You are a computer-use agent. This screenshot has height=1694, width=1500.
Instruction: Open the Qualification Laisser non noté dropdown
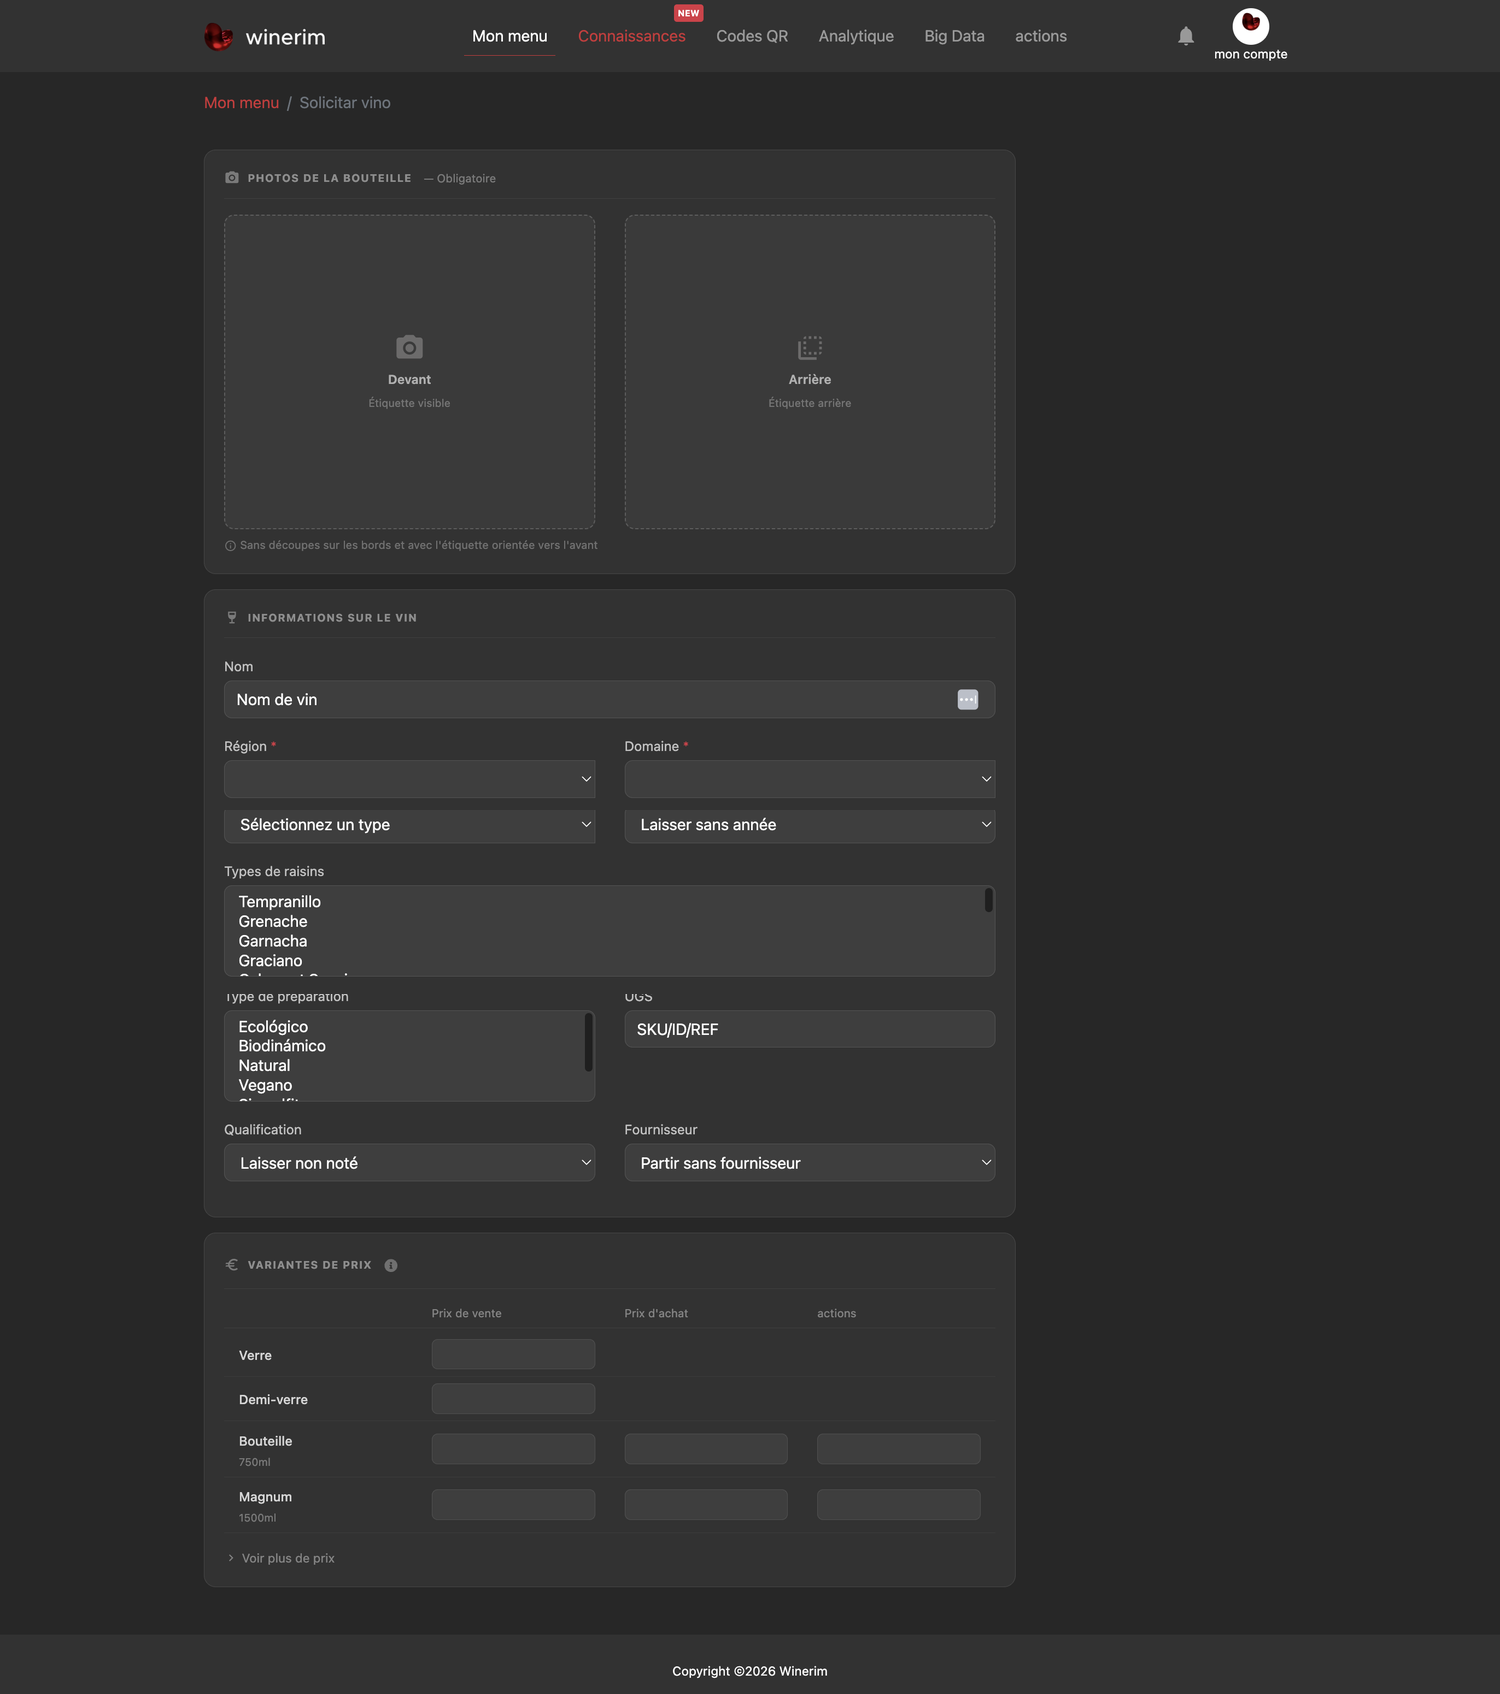point(409,1163)
